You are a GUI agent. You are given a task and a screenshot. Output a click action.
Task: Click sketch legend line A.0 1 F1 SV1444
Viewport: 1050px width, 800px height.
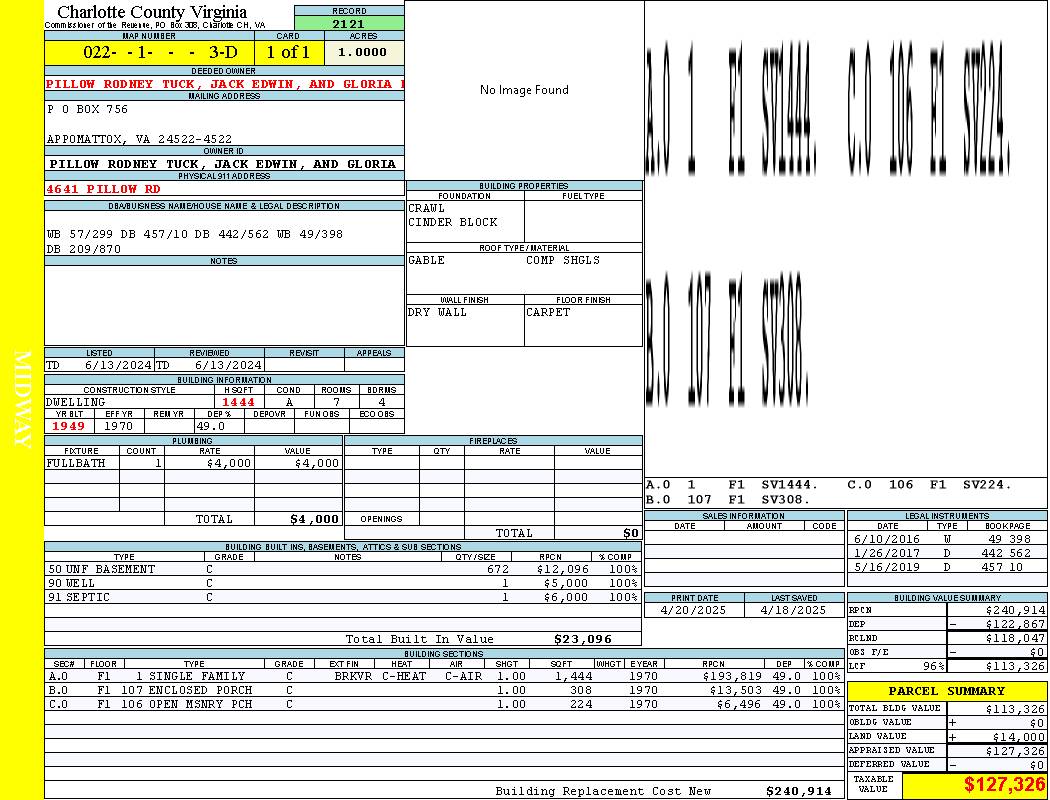(x=732, y=485)
